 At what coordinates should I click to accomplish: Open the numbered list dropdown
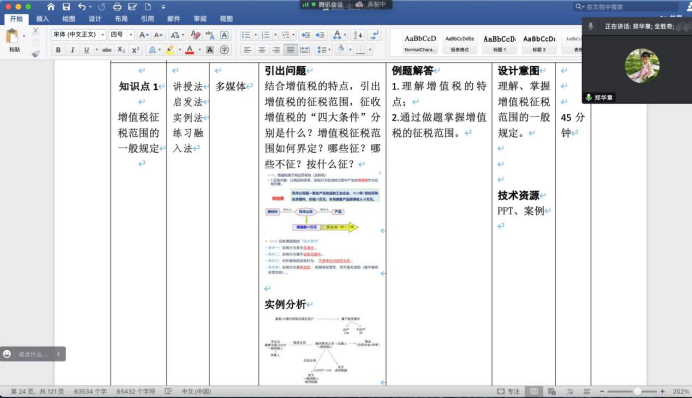(275, 35)
